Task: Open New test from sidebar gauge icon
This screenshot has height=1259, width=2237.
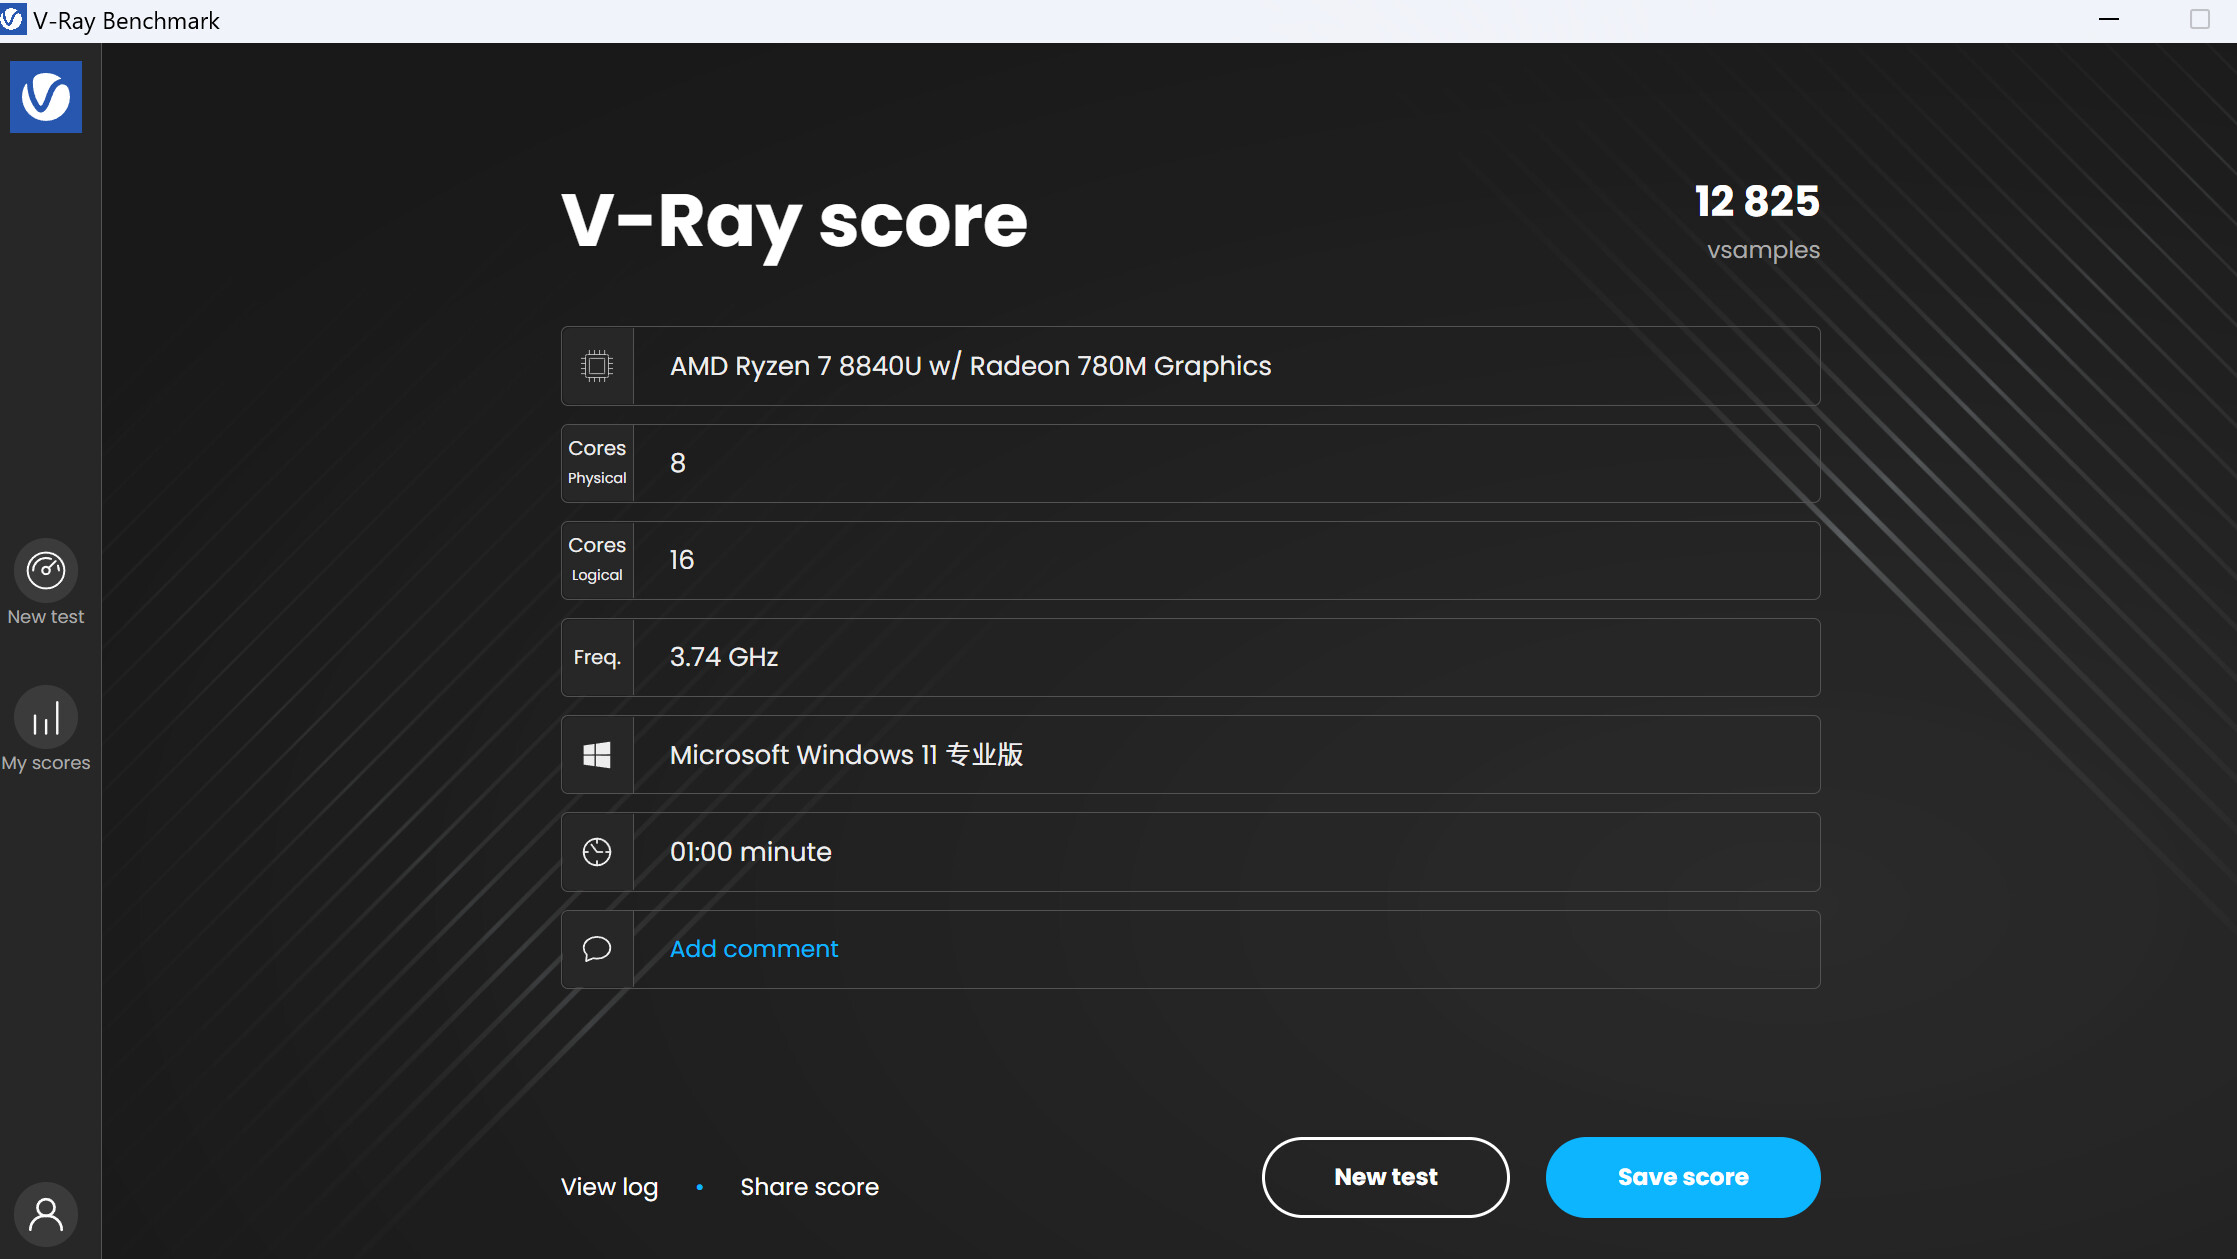Action: click(x=46, y=571)
